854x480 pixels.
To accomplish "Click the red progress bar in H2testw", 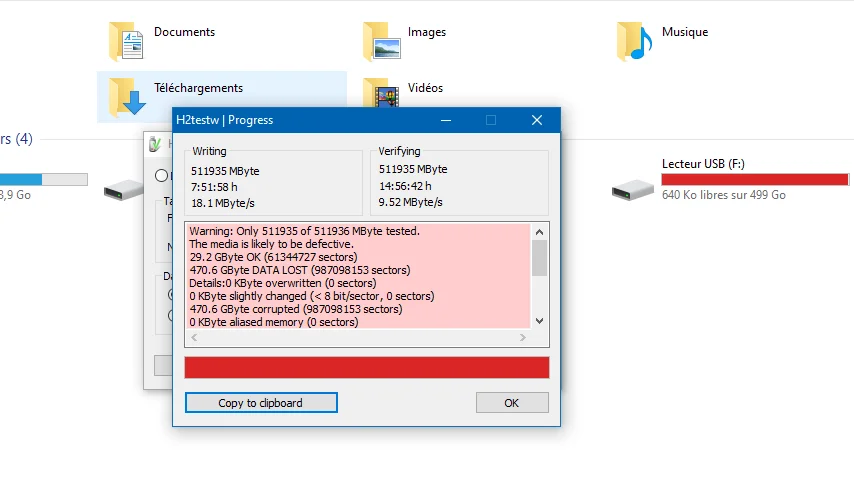I will point(367,367).
